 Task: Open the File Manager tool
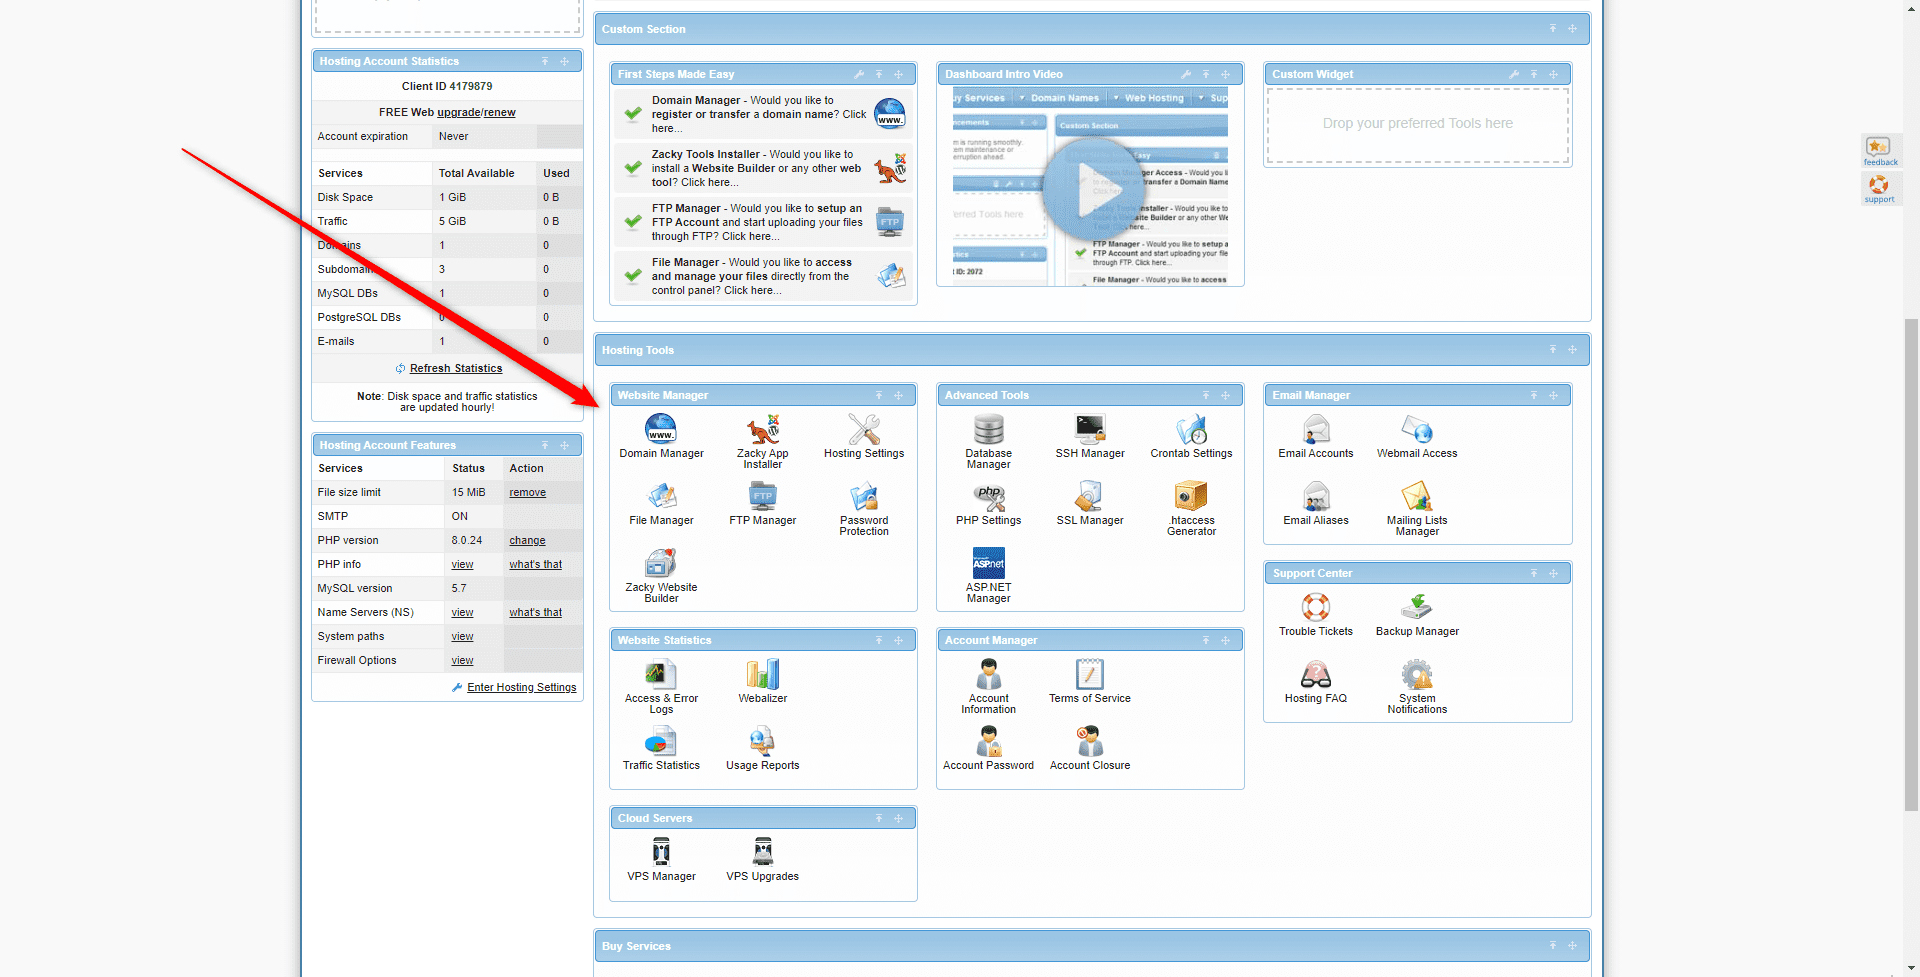(661, 503)
